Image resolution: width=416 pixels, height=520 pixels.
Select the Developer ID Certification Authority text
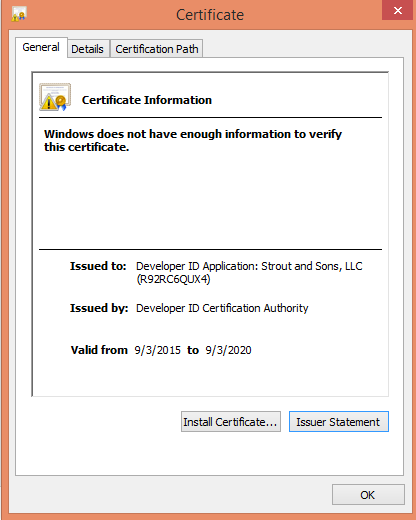point(222,308)
